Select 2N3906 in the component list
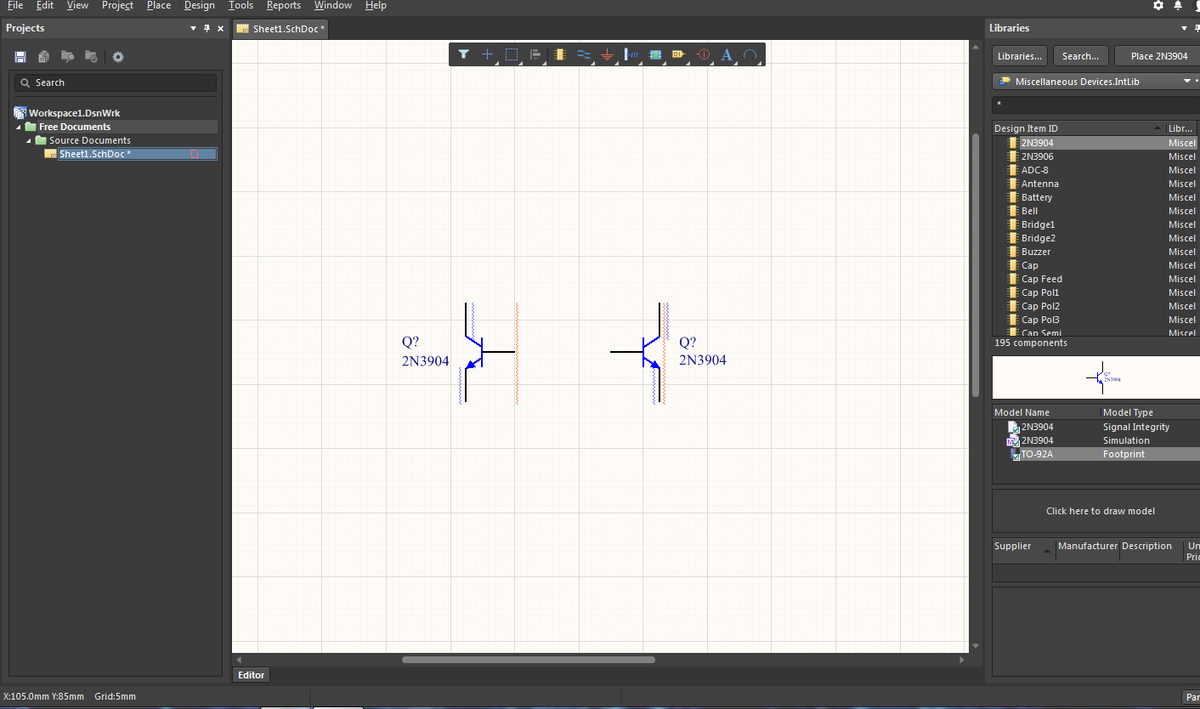The width and height of the screenshot is (1200, 709). (x=1036, y=157)
